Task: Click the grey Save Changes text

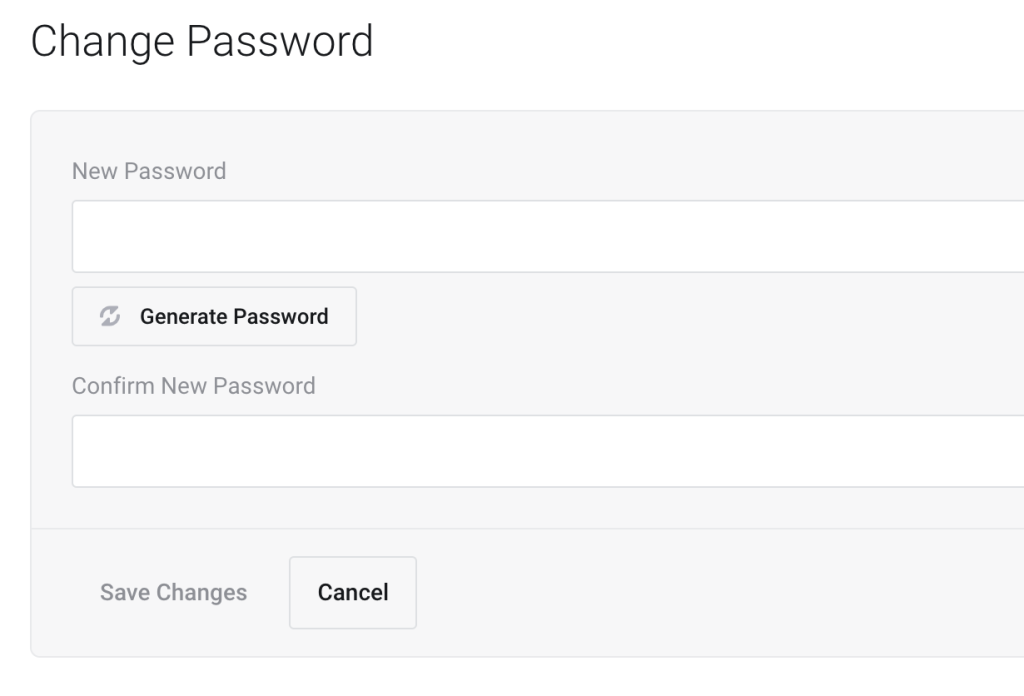Action: coord(173,592)
